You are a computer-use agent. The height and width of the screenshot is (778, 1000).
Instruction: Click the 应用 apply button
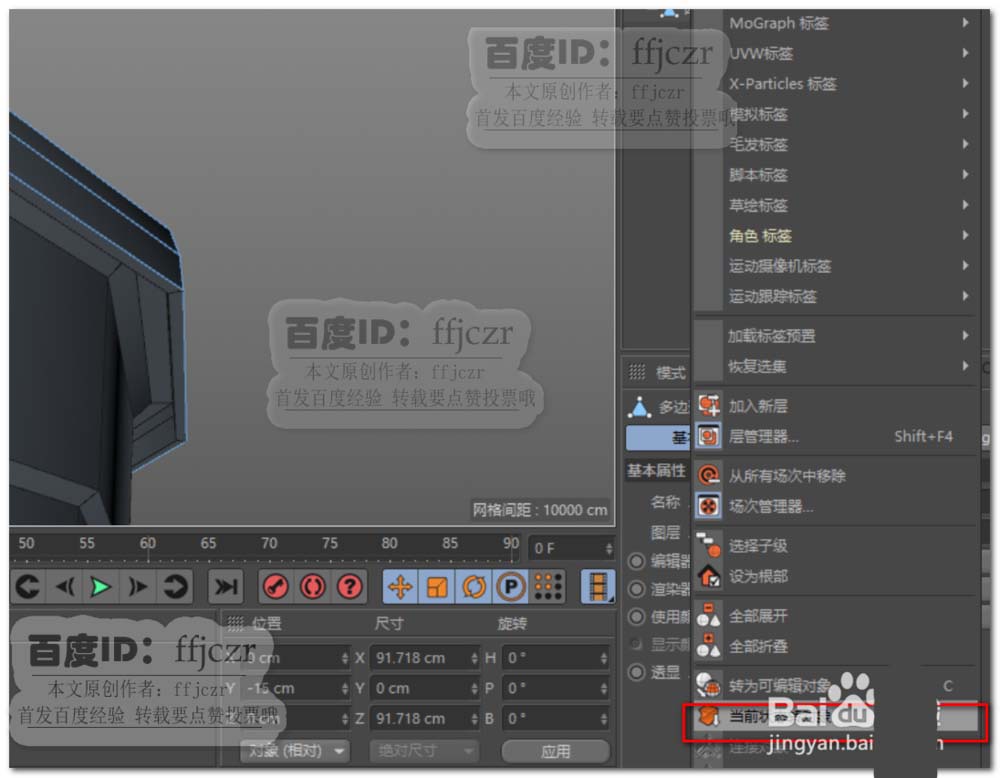[x=555, y=751]
